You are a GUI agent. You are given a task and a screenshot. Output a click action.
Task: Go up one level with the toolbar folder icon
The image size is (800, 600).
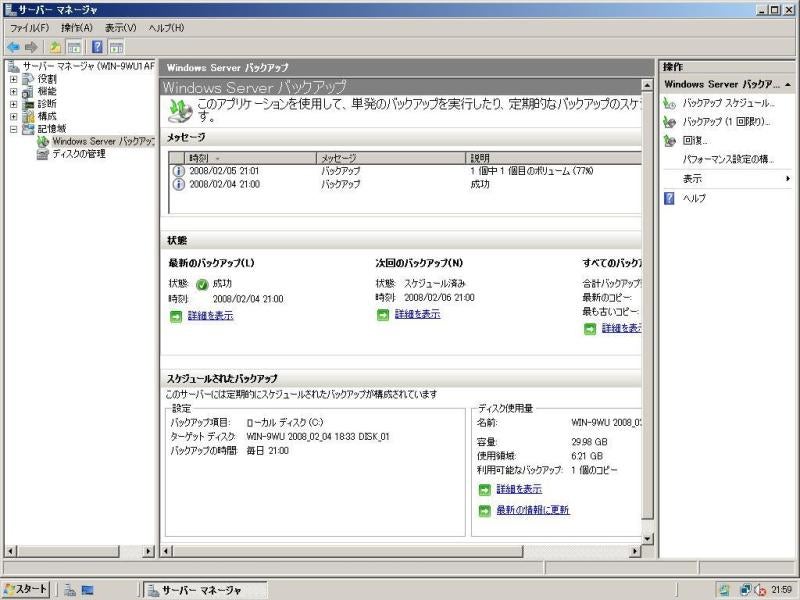[55, 47]
